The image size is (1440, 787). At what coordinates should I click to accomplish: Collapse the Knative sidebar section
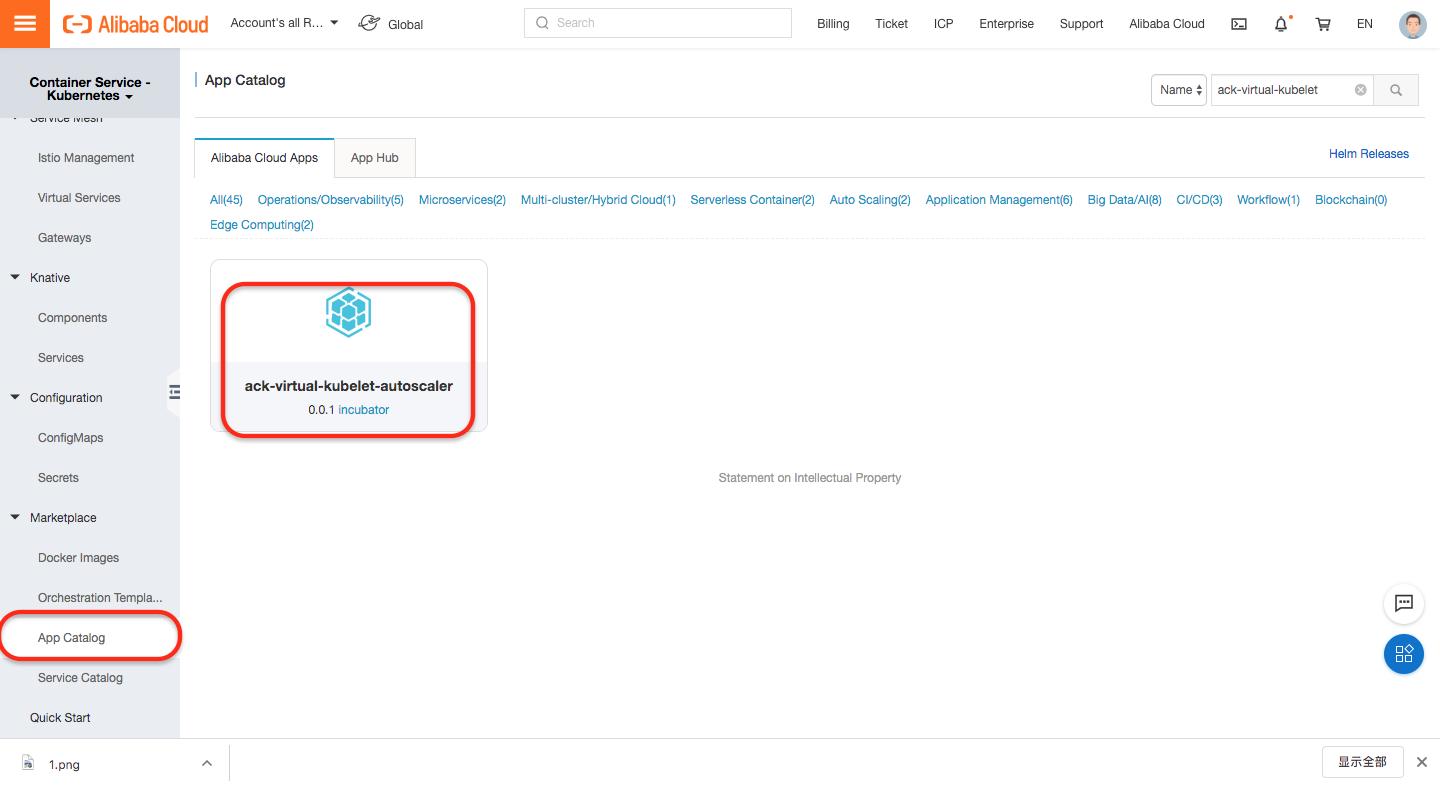click(15, 277)
